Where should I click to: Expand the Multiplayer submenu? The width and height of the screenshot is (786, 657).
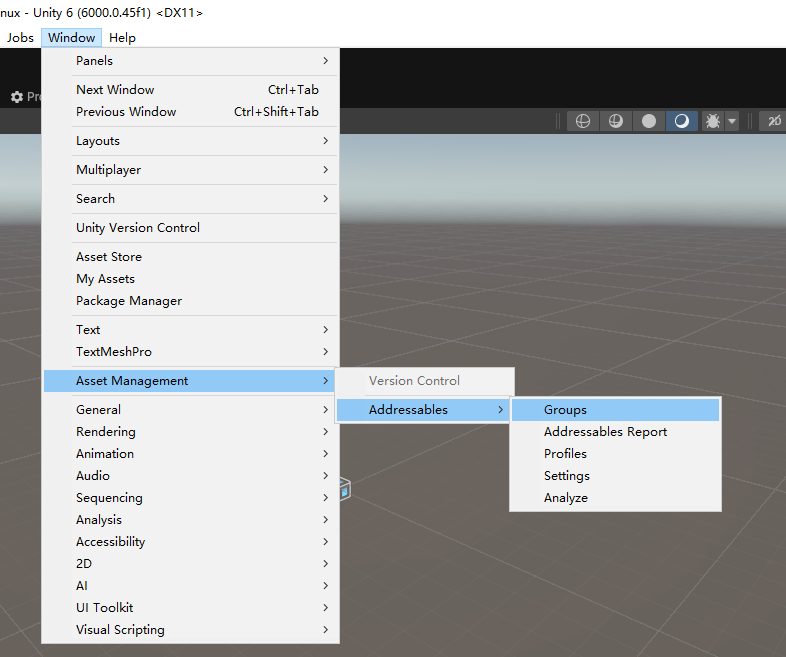coord(190,170)
